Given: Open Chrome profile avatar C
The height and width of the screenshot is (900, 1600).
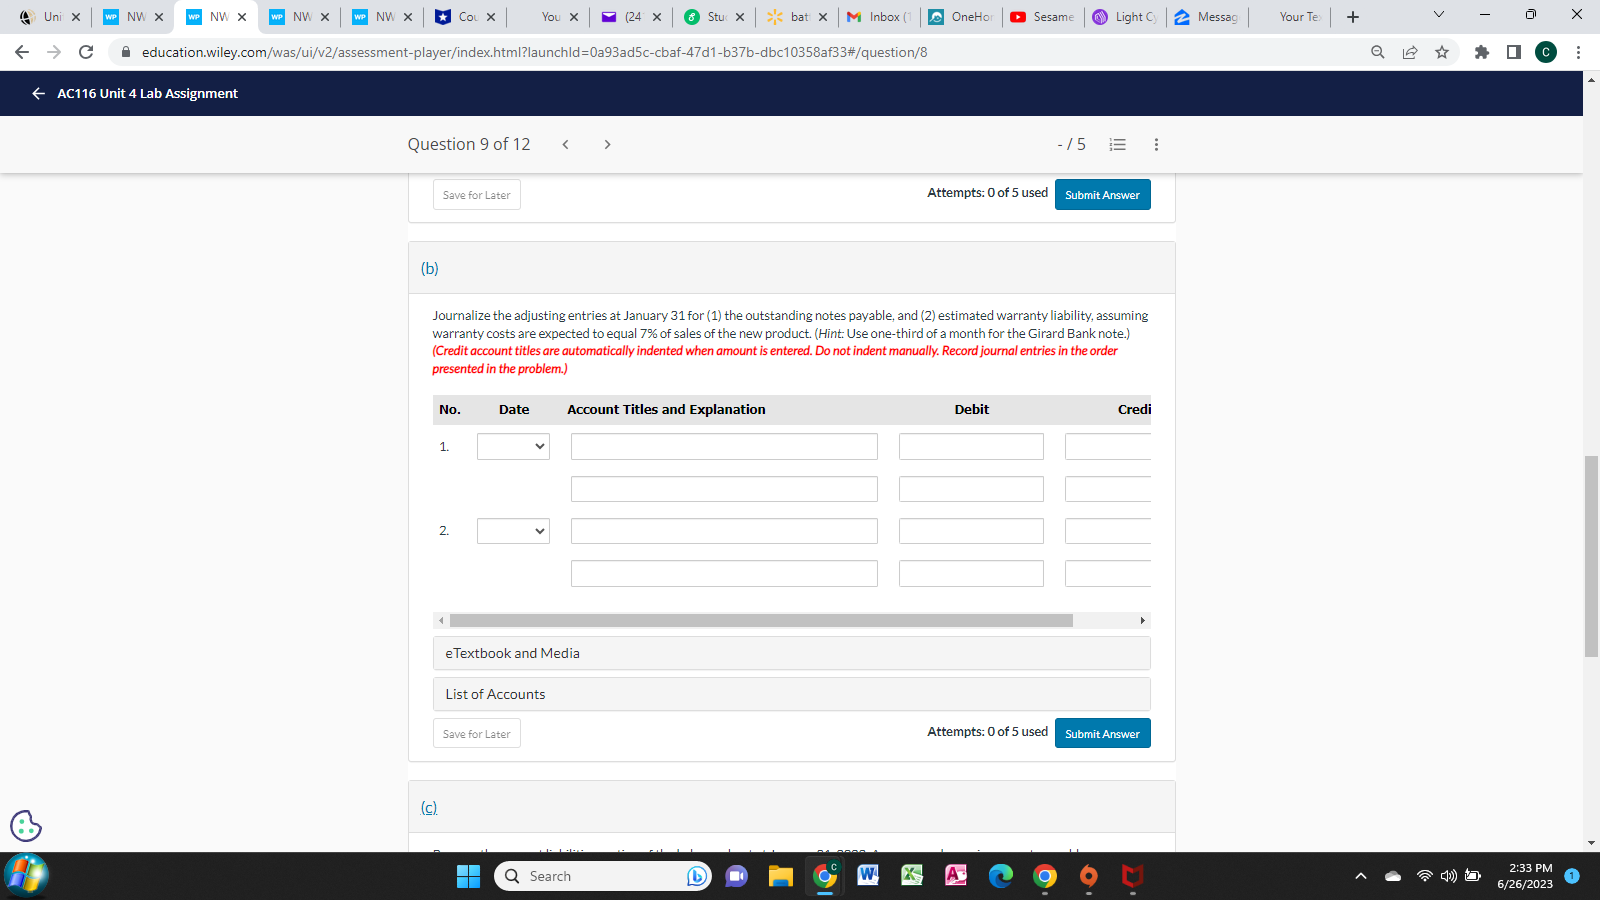Looking at the screenshot, I should click(1546, 52).
